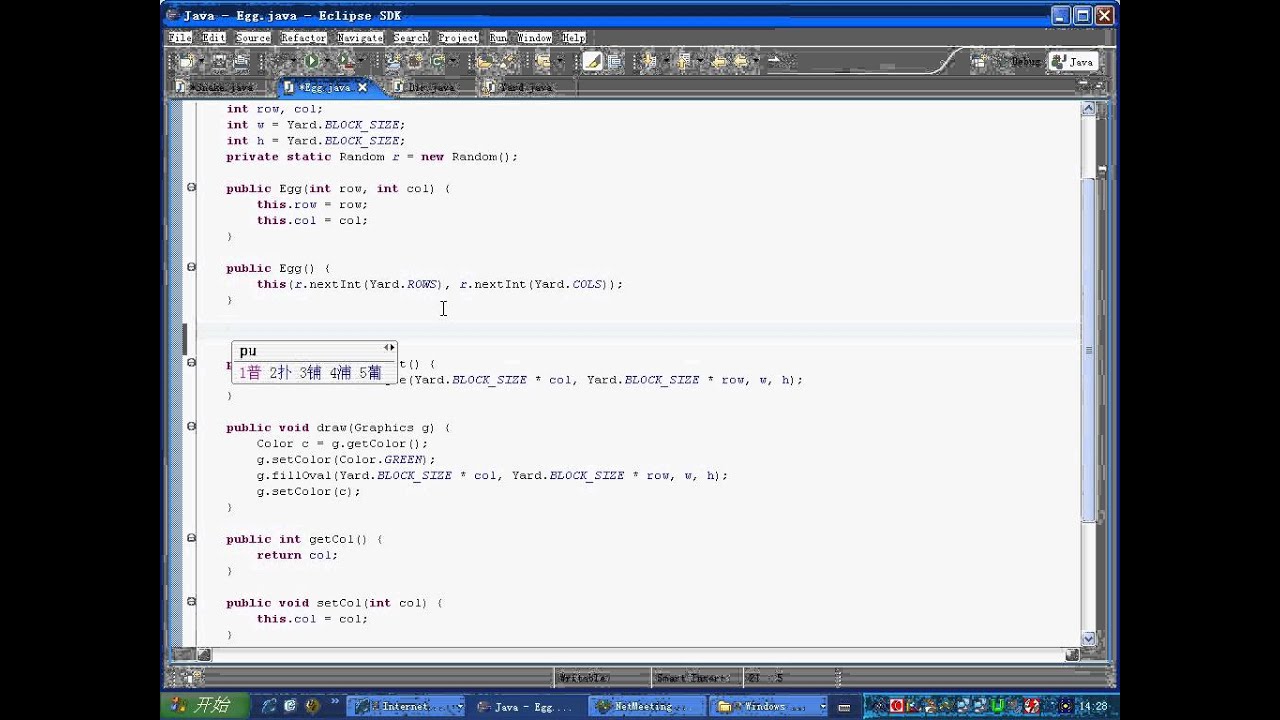Click the horizontal scrollbar left arrow
This screenshot has width=1280, height=720.
[203, 654]
